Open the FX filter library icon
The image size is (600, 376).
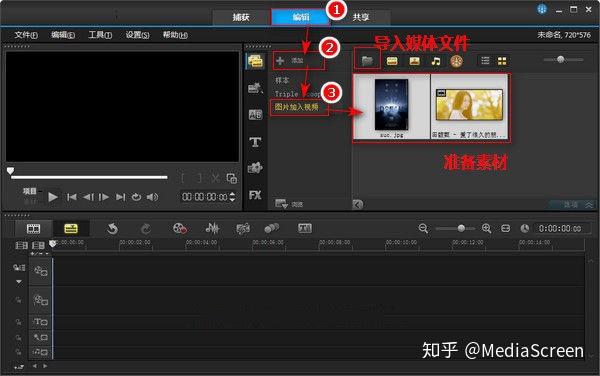[x=255, y=195]
